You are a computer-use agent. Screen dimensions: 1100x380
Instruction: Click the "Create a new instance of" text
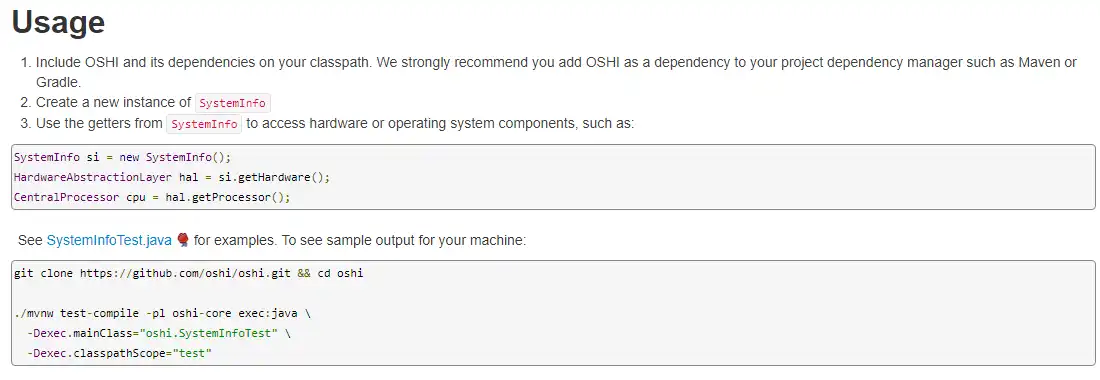pos(114,102)
